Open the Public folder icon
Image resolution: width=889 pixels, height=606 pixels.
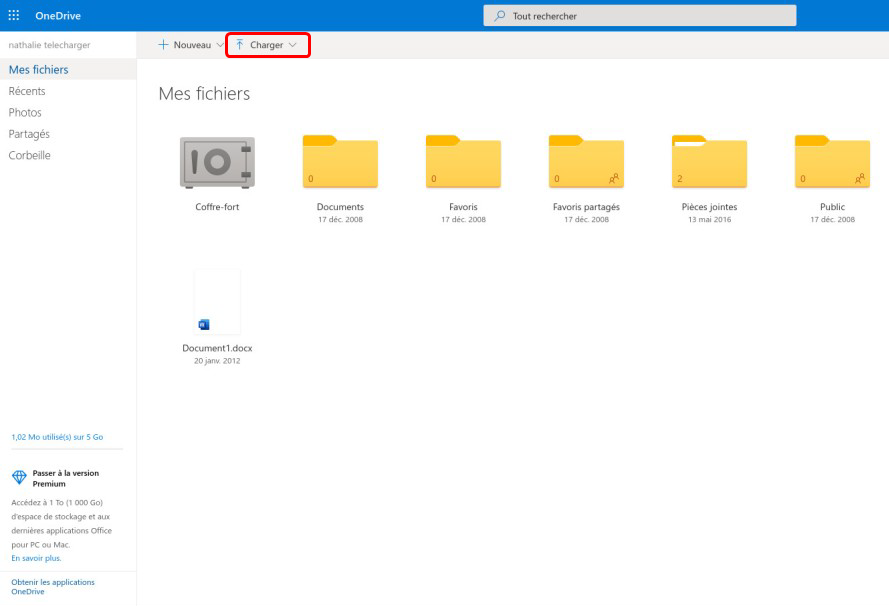(x=832, y=161)
